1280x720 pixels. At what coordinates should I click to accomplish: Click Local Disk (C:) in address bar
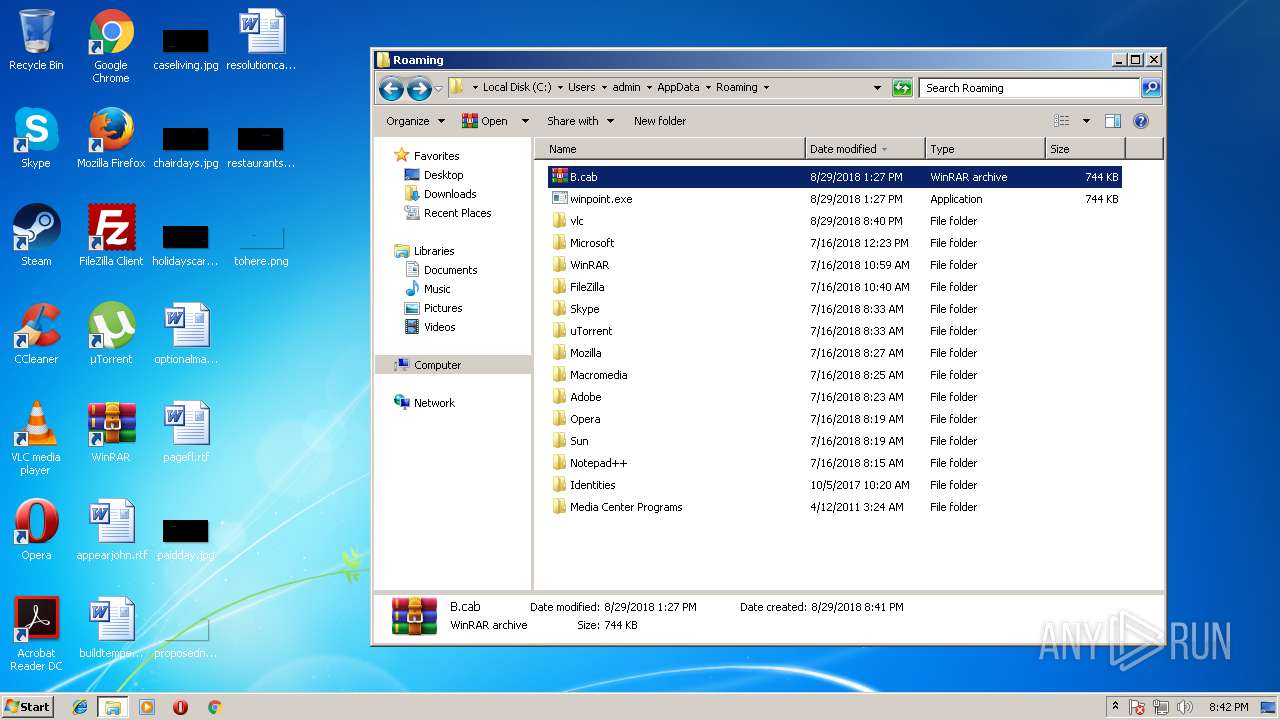pyautogui.click(x=517, y=88)
